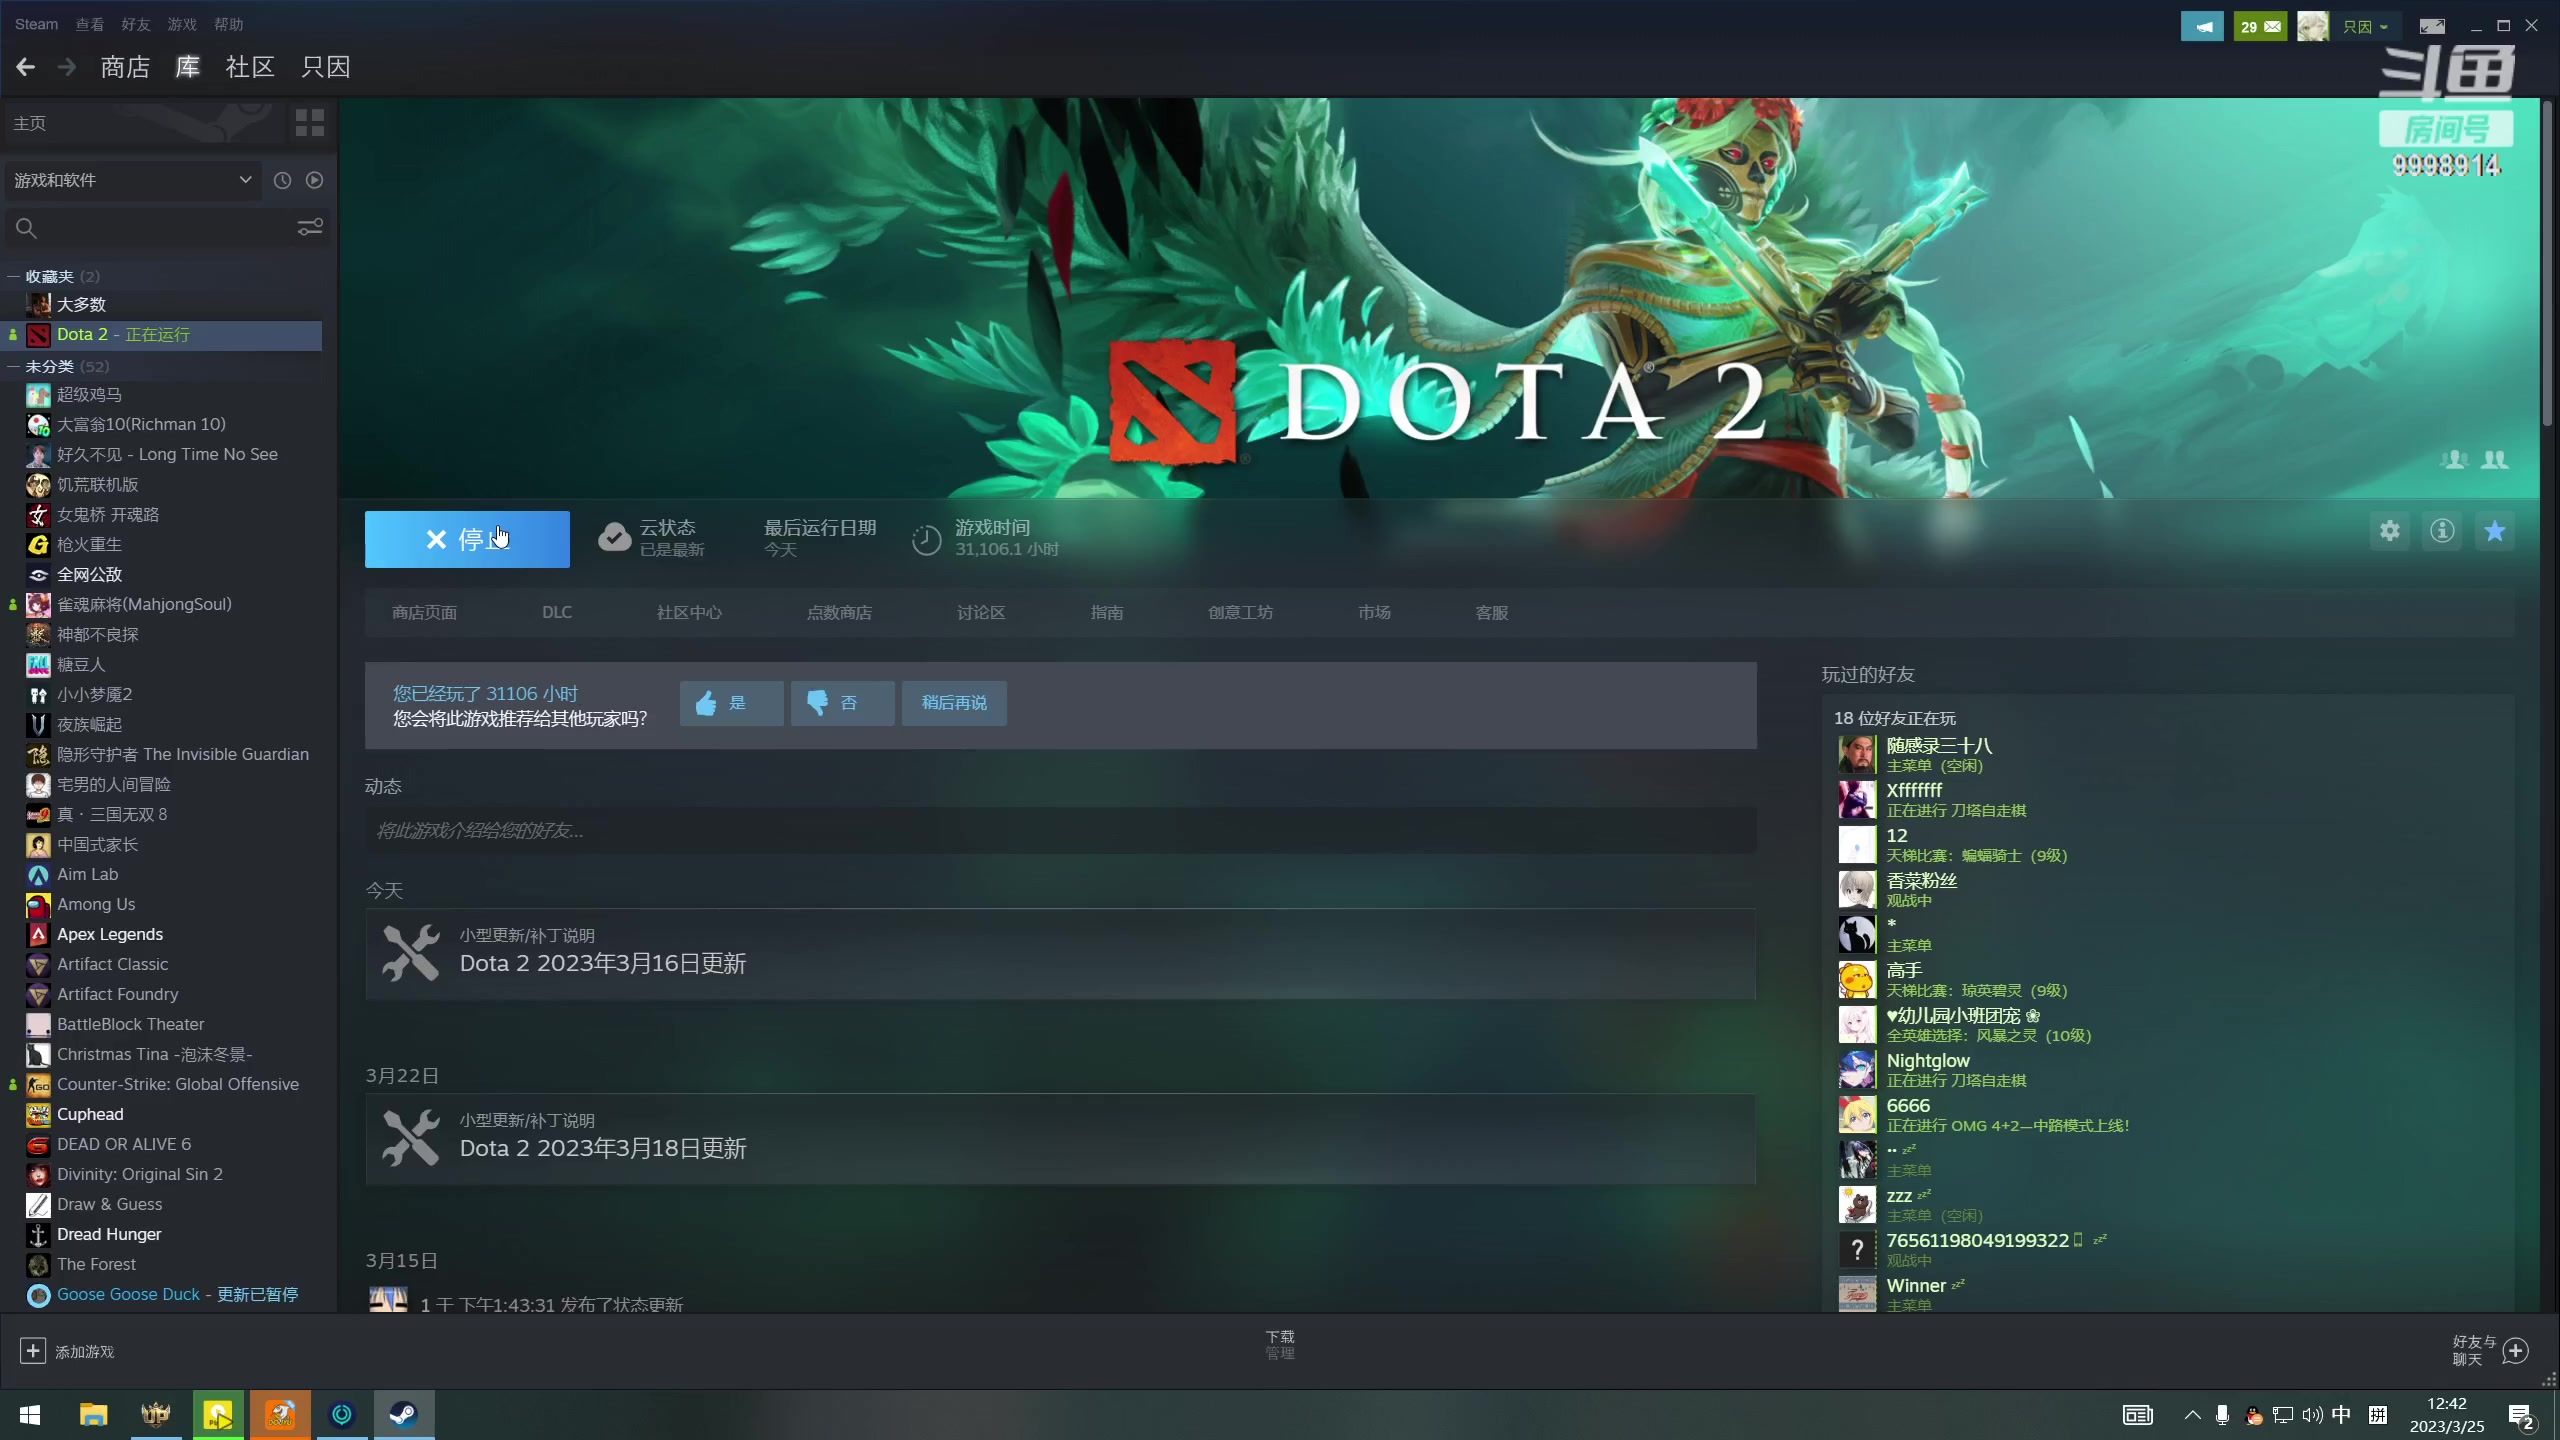Click Steam announcements megaphone icon
2560x1440 pixels.
pos(2203,27)
